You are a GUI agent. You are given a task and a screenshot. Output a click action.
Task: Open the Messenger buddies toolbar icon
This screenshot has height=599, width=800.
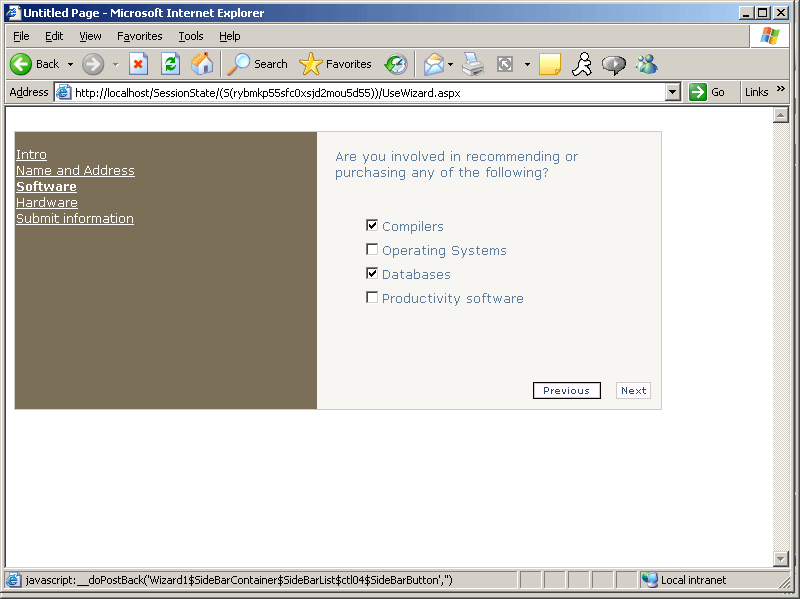[646, 64]
